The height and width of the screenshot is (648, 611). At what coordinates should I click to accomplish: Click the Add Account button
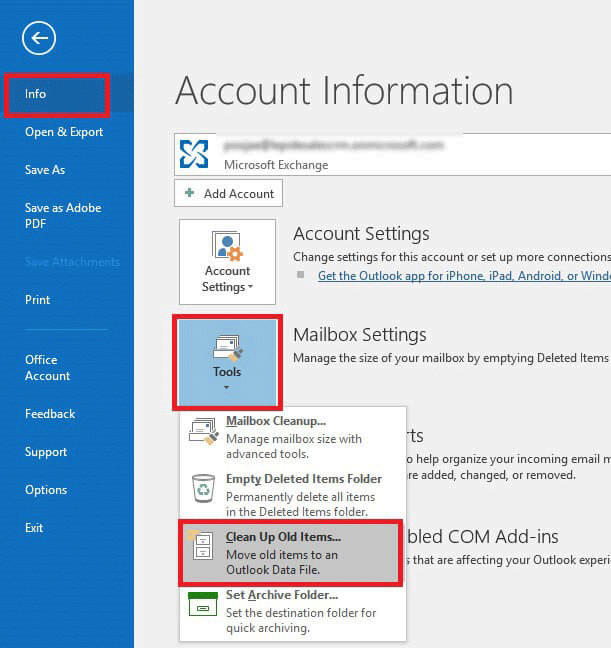pyautogui.click(x=229, y=193)
